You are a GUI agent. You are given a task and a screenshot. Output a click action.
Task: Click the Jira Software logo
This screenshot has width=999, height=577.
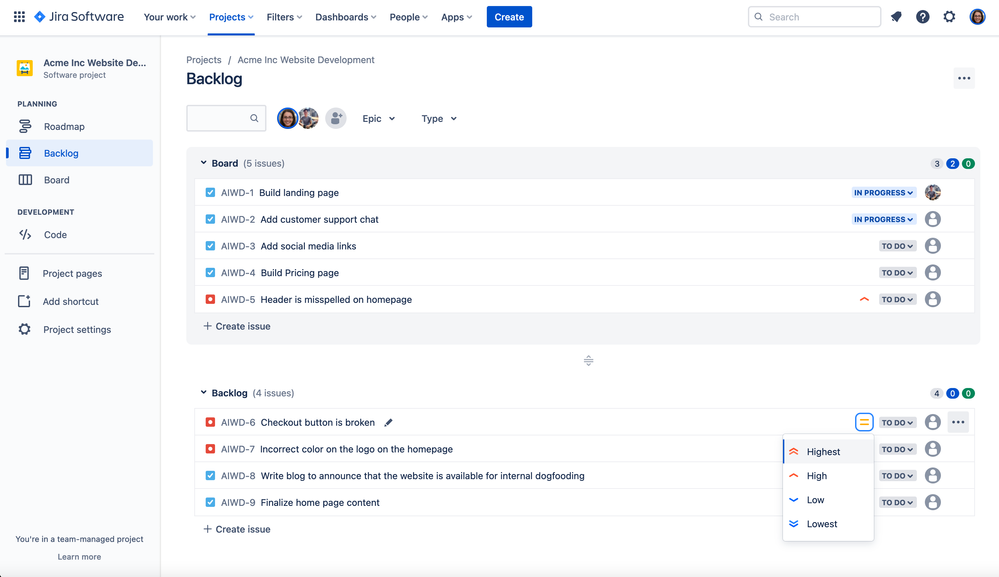point(79,17)
